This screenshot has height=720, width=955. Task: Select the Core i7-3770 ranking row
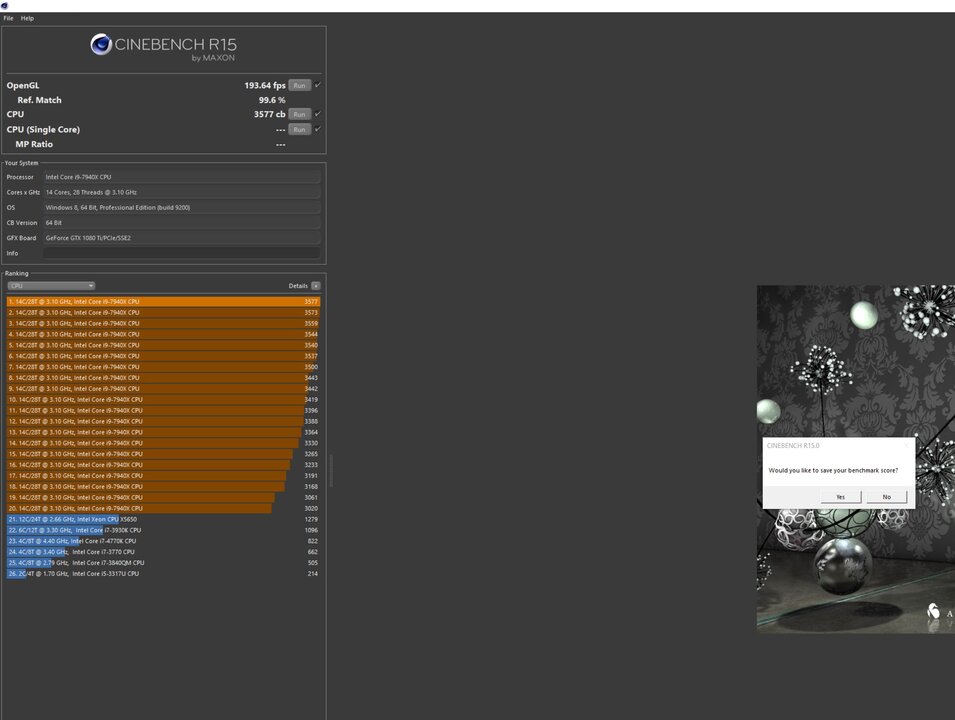(163, 552)
